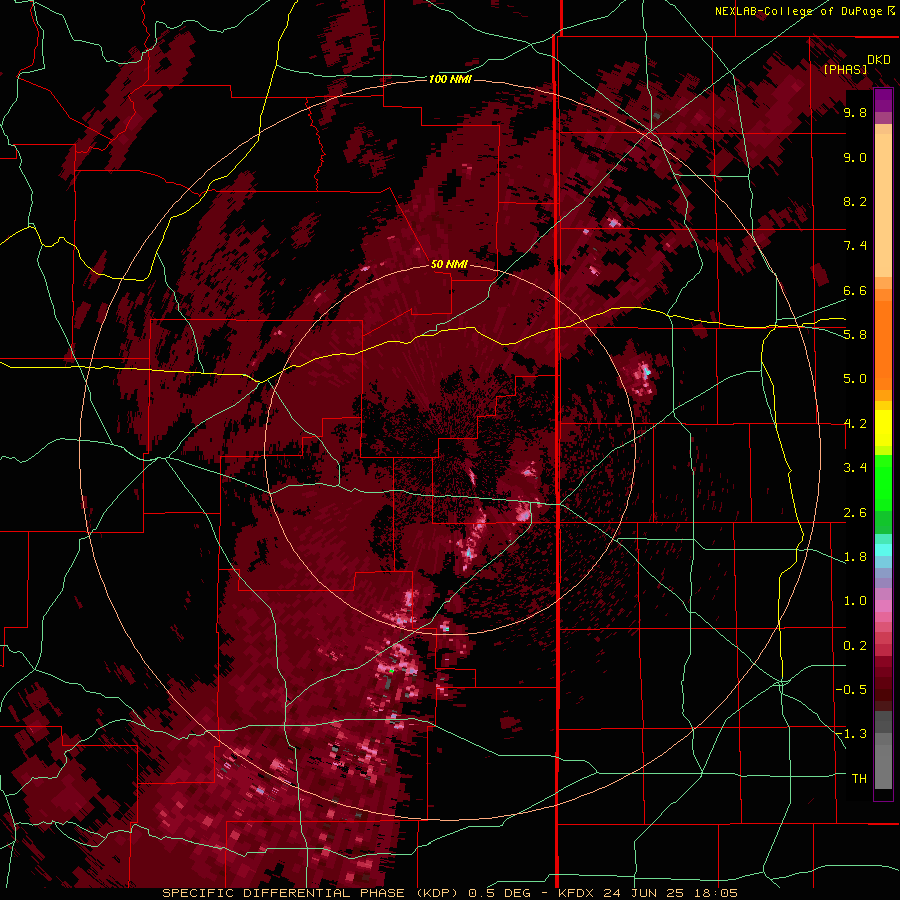Click the 8.2 value on the scale
Screen dimensions: 900x900
tap(855, 201)
